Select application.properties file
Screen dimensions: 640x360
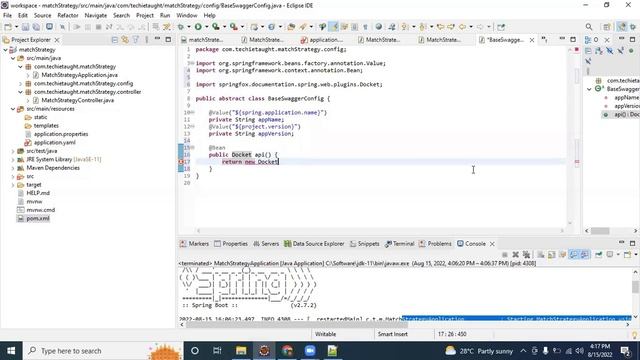coord(61,134)
